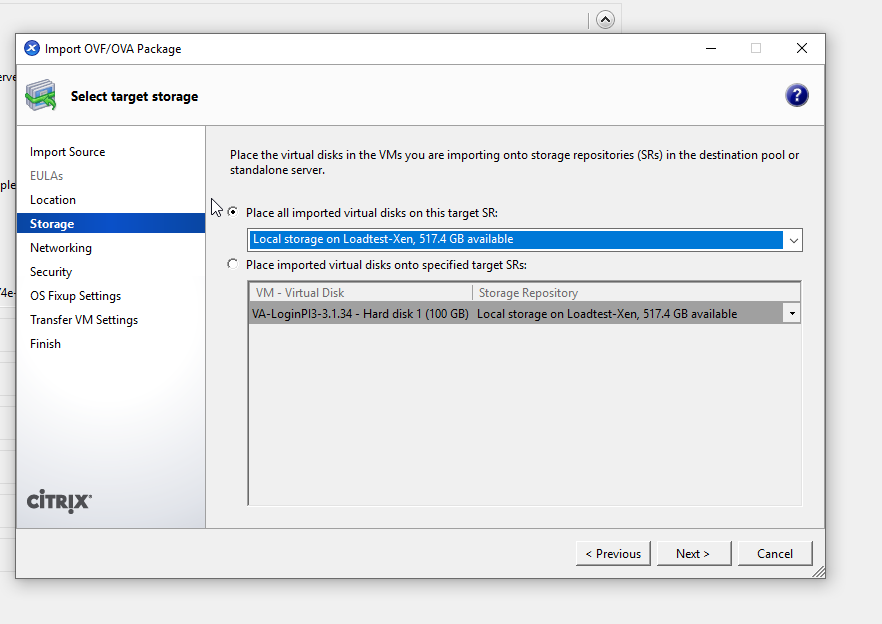882x624 pixels.
Task: Click the Next button
Action: click(694, 554)
